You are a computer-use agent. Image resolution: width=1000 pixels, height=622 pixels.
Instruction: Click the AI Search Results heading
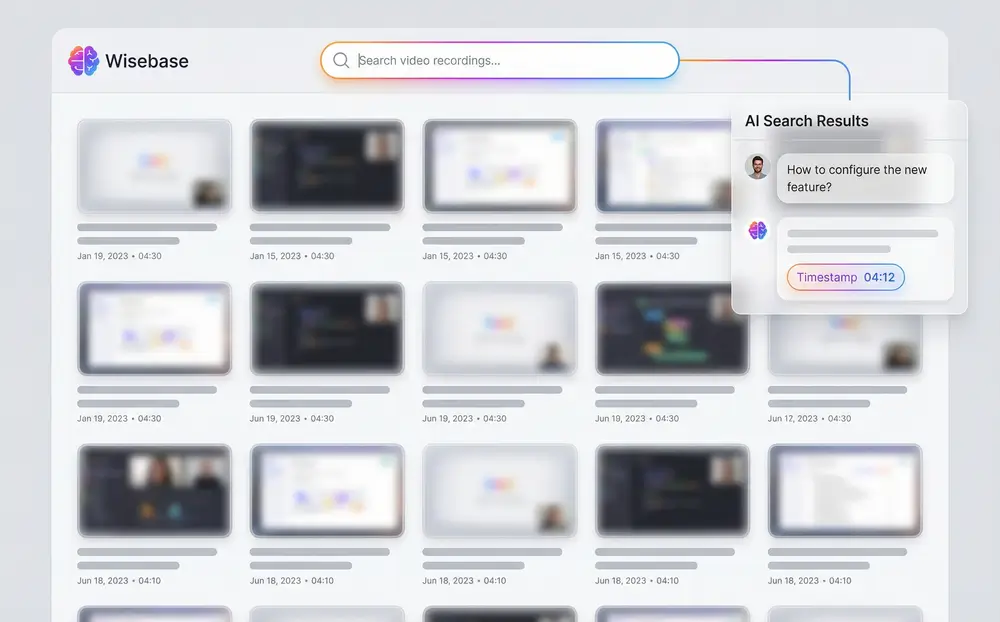pos(807,121)
